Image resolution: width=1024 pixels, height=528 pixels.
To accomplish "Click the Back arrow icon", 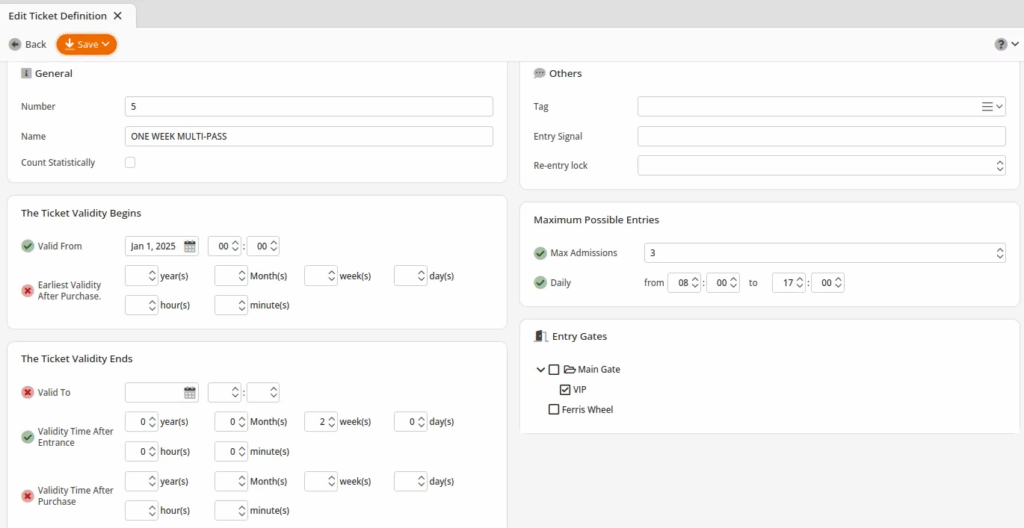I will coord(14,44).
